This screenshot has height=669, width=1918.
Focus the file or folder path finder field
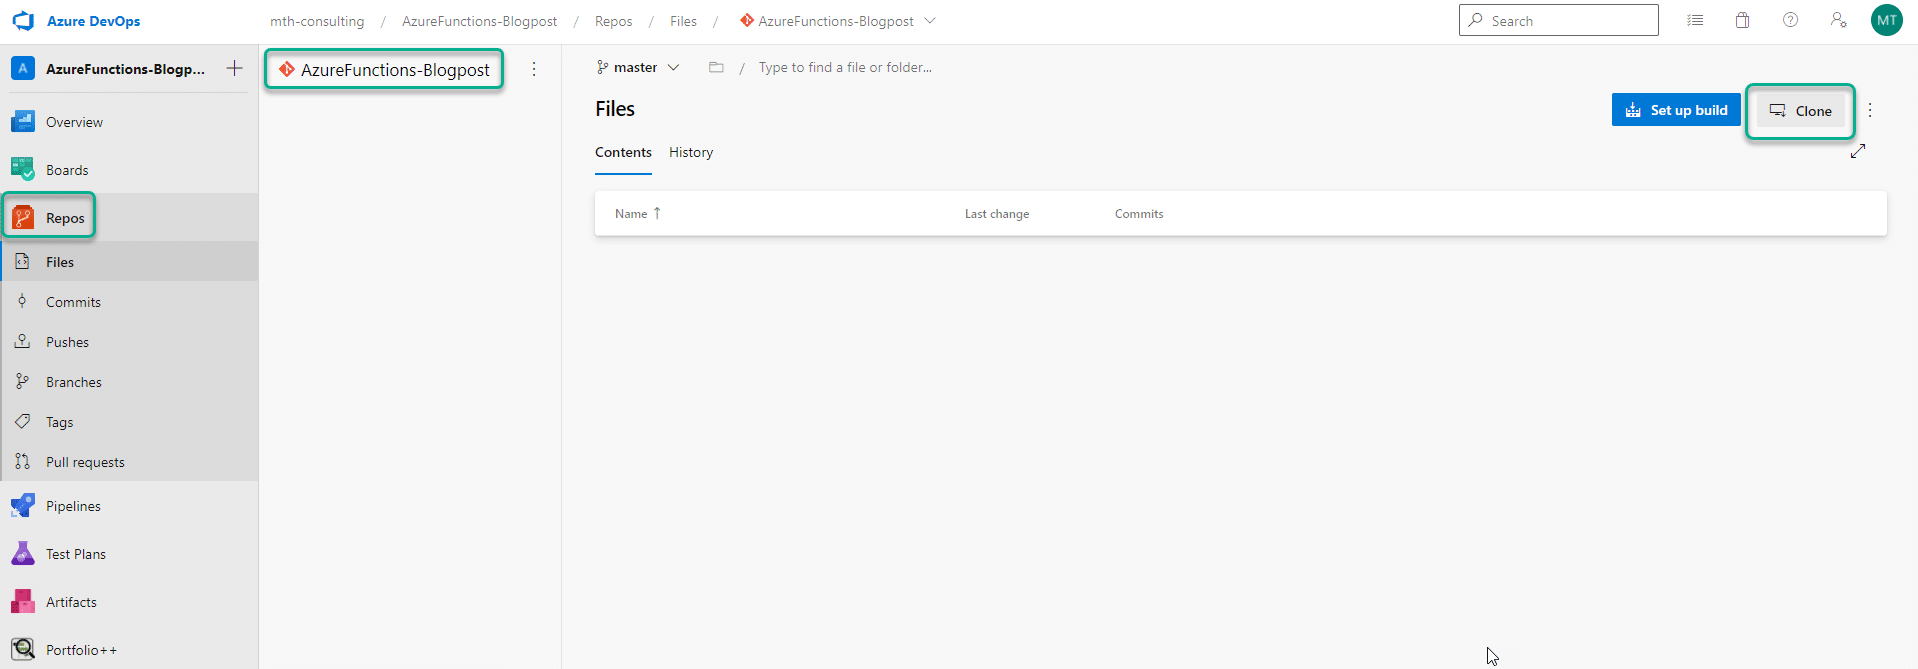pyautogui.click(x=845, y=67)
